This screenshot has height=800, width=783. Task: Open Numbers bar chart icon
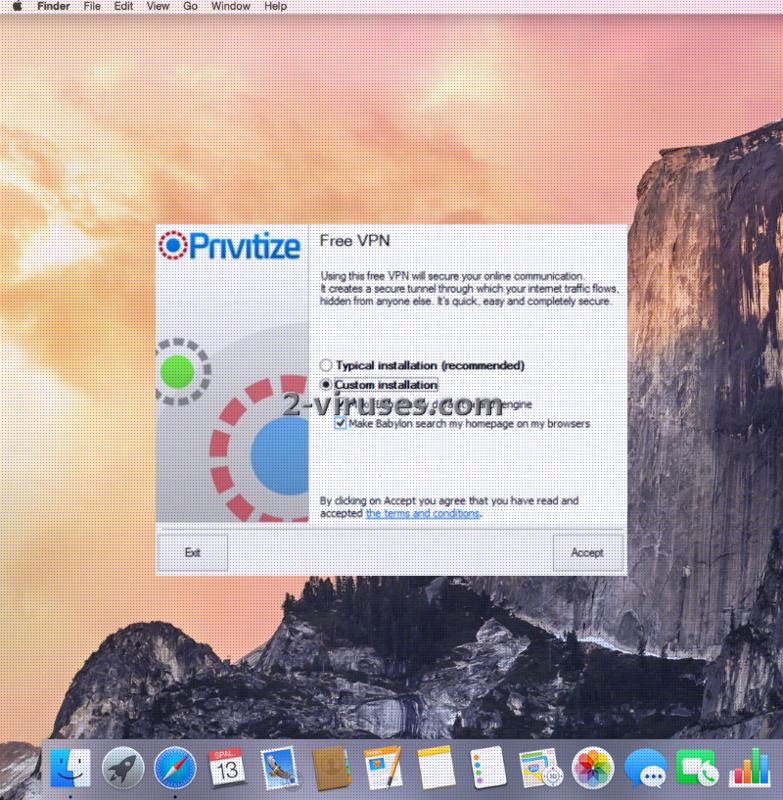pos(750,768)
